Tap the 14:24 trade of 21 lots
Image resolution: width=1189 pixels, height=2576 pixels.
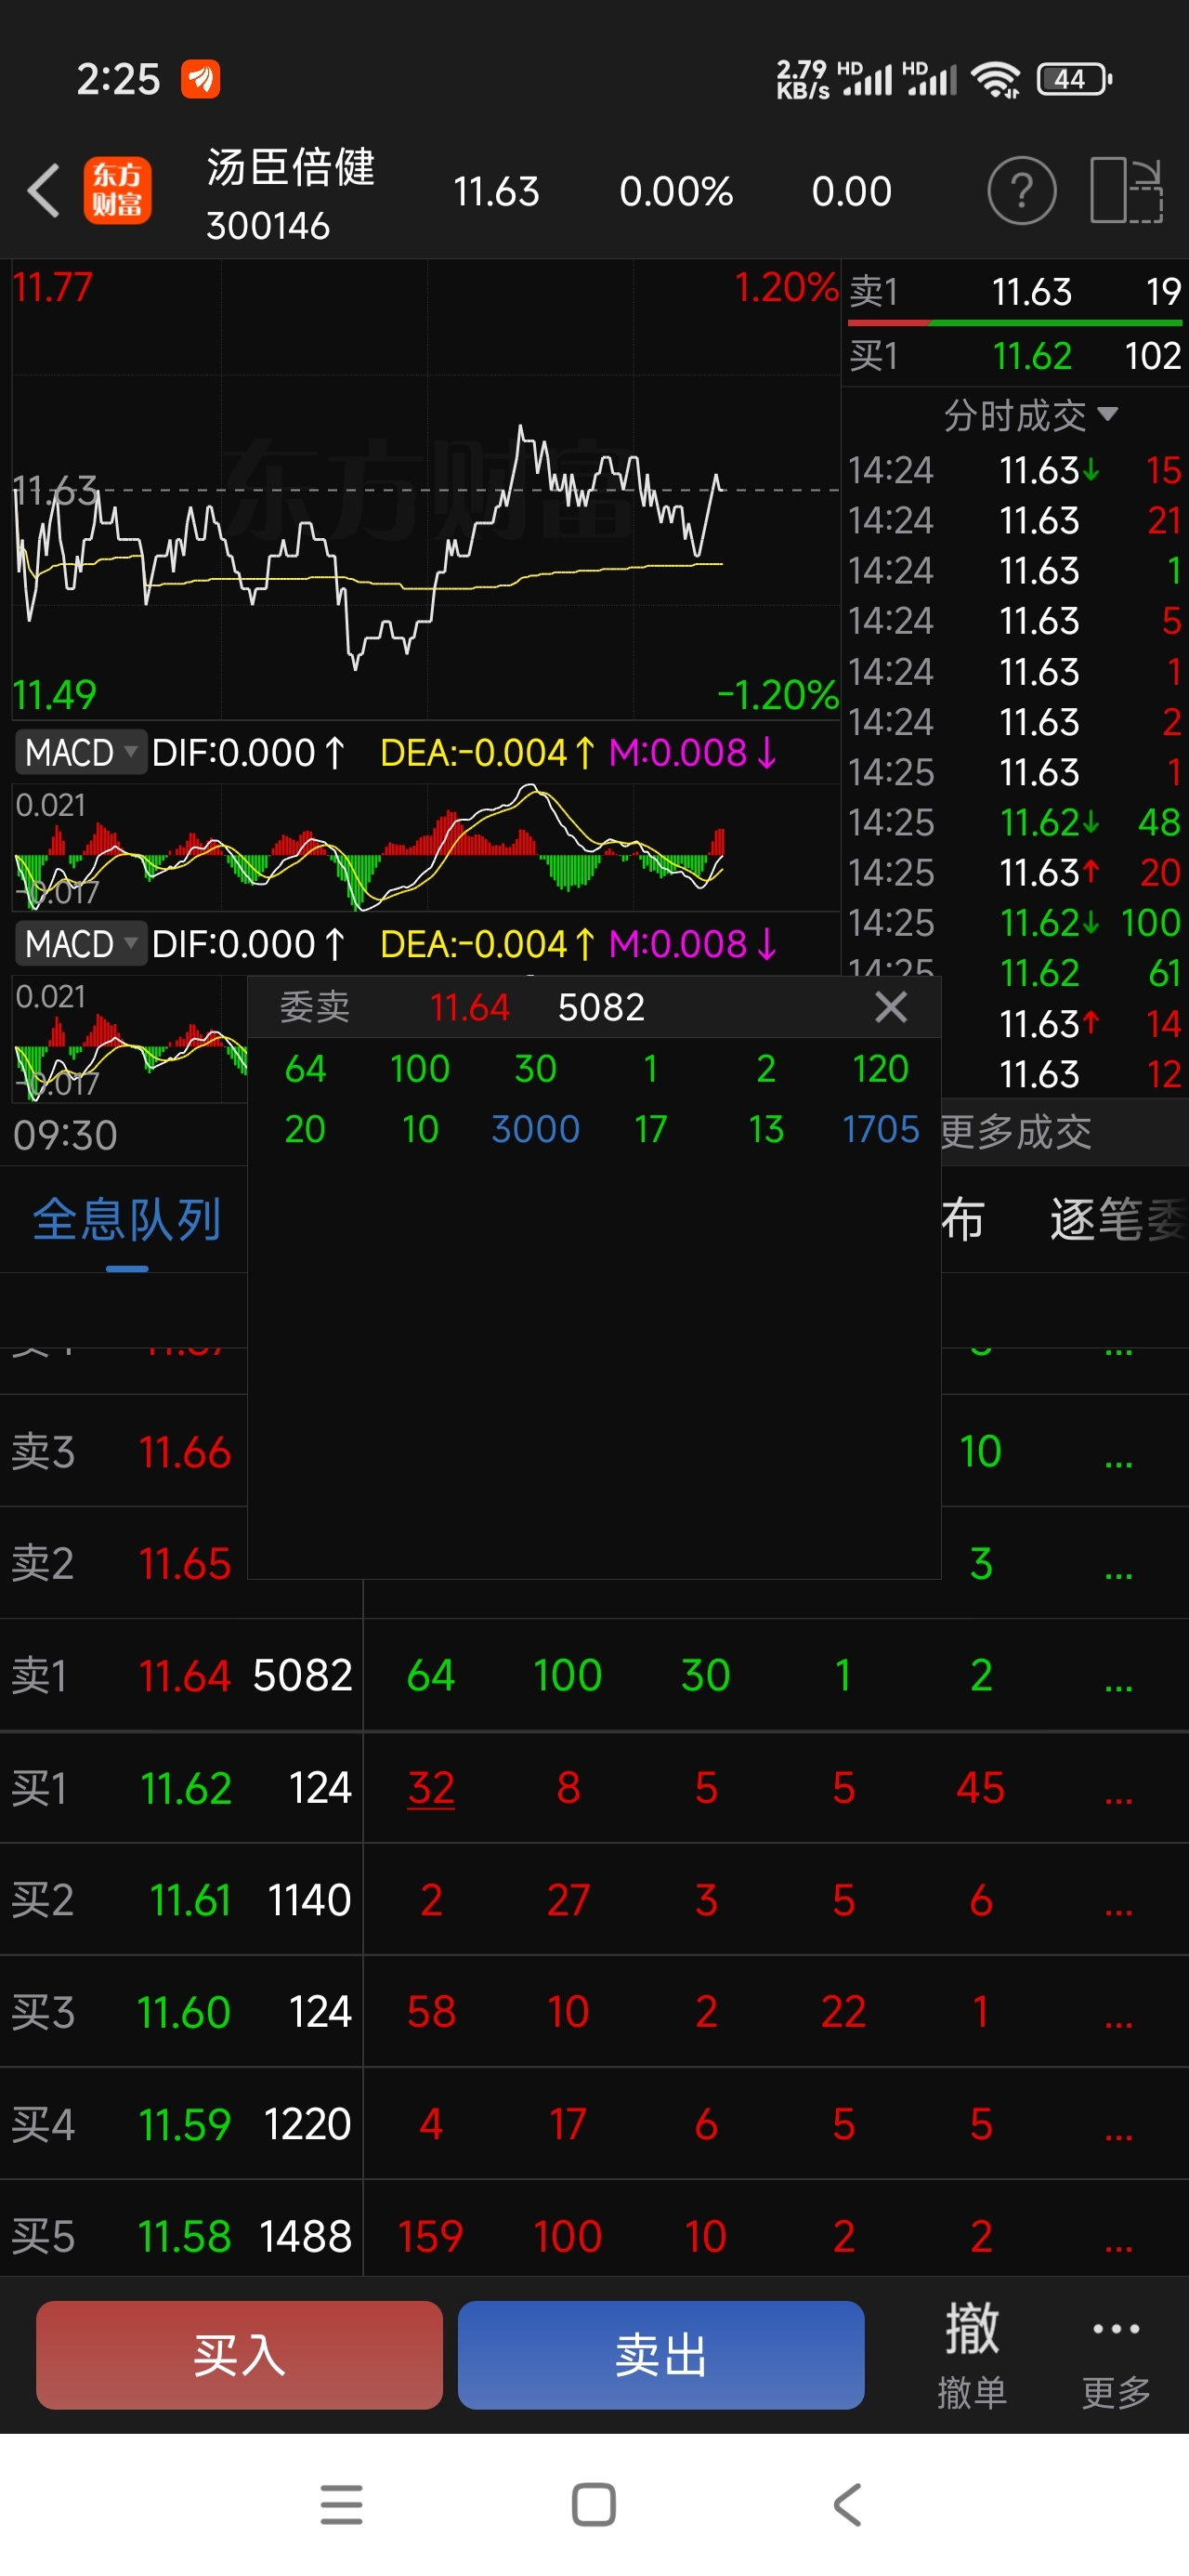coord(1015,520)
